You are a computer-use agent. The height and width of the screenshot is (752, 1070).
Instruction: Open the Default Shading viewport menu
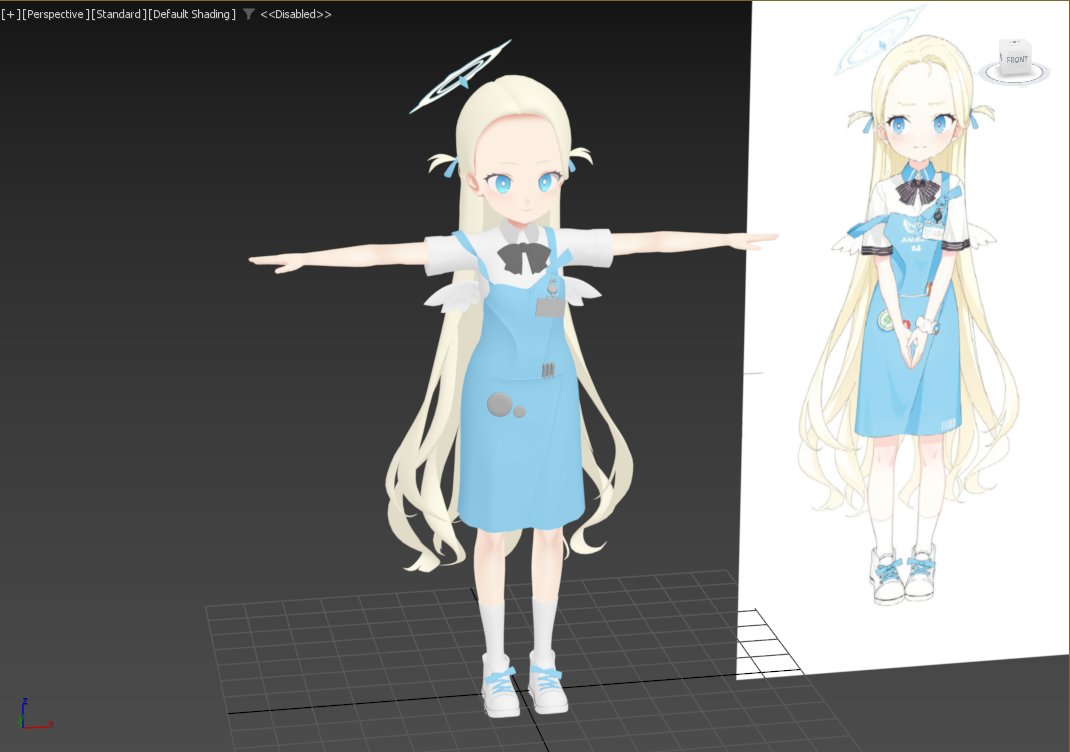click(192, 14)
